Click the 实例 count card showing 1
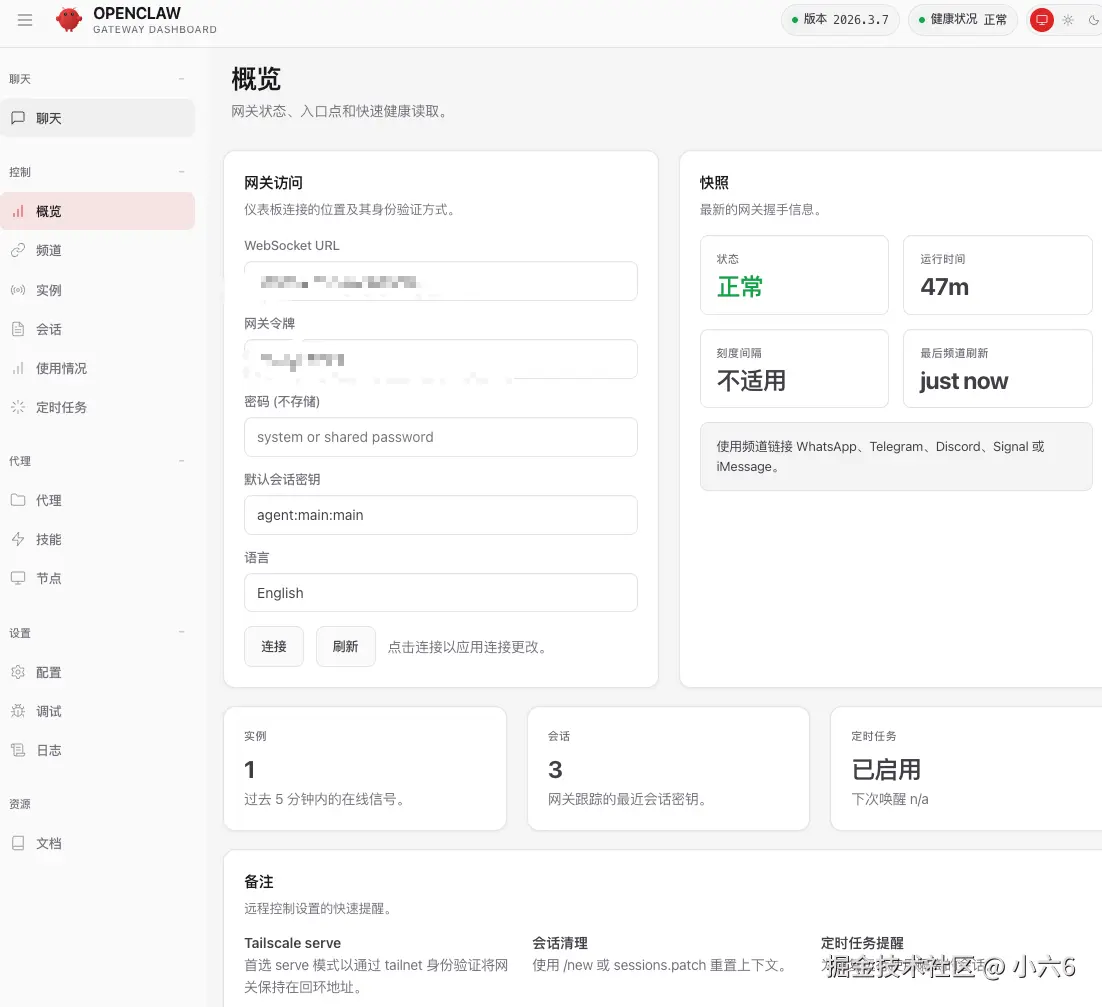This screenshot has width=1102, height=1007. coord(365,769)
